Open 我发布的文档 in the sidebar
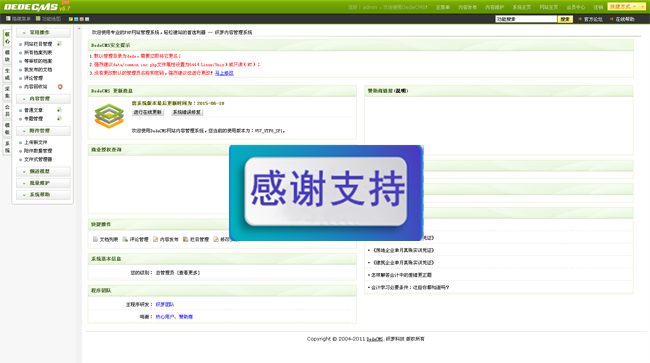 (x=38, y=70)
